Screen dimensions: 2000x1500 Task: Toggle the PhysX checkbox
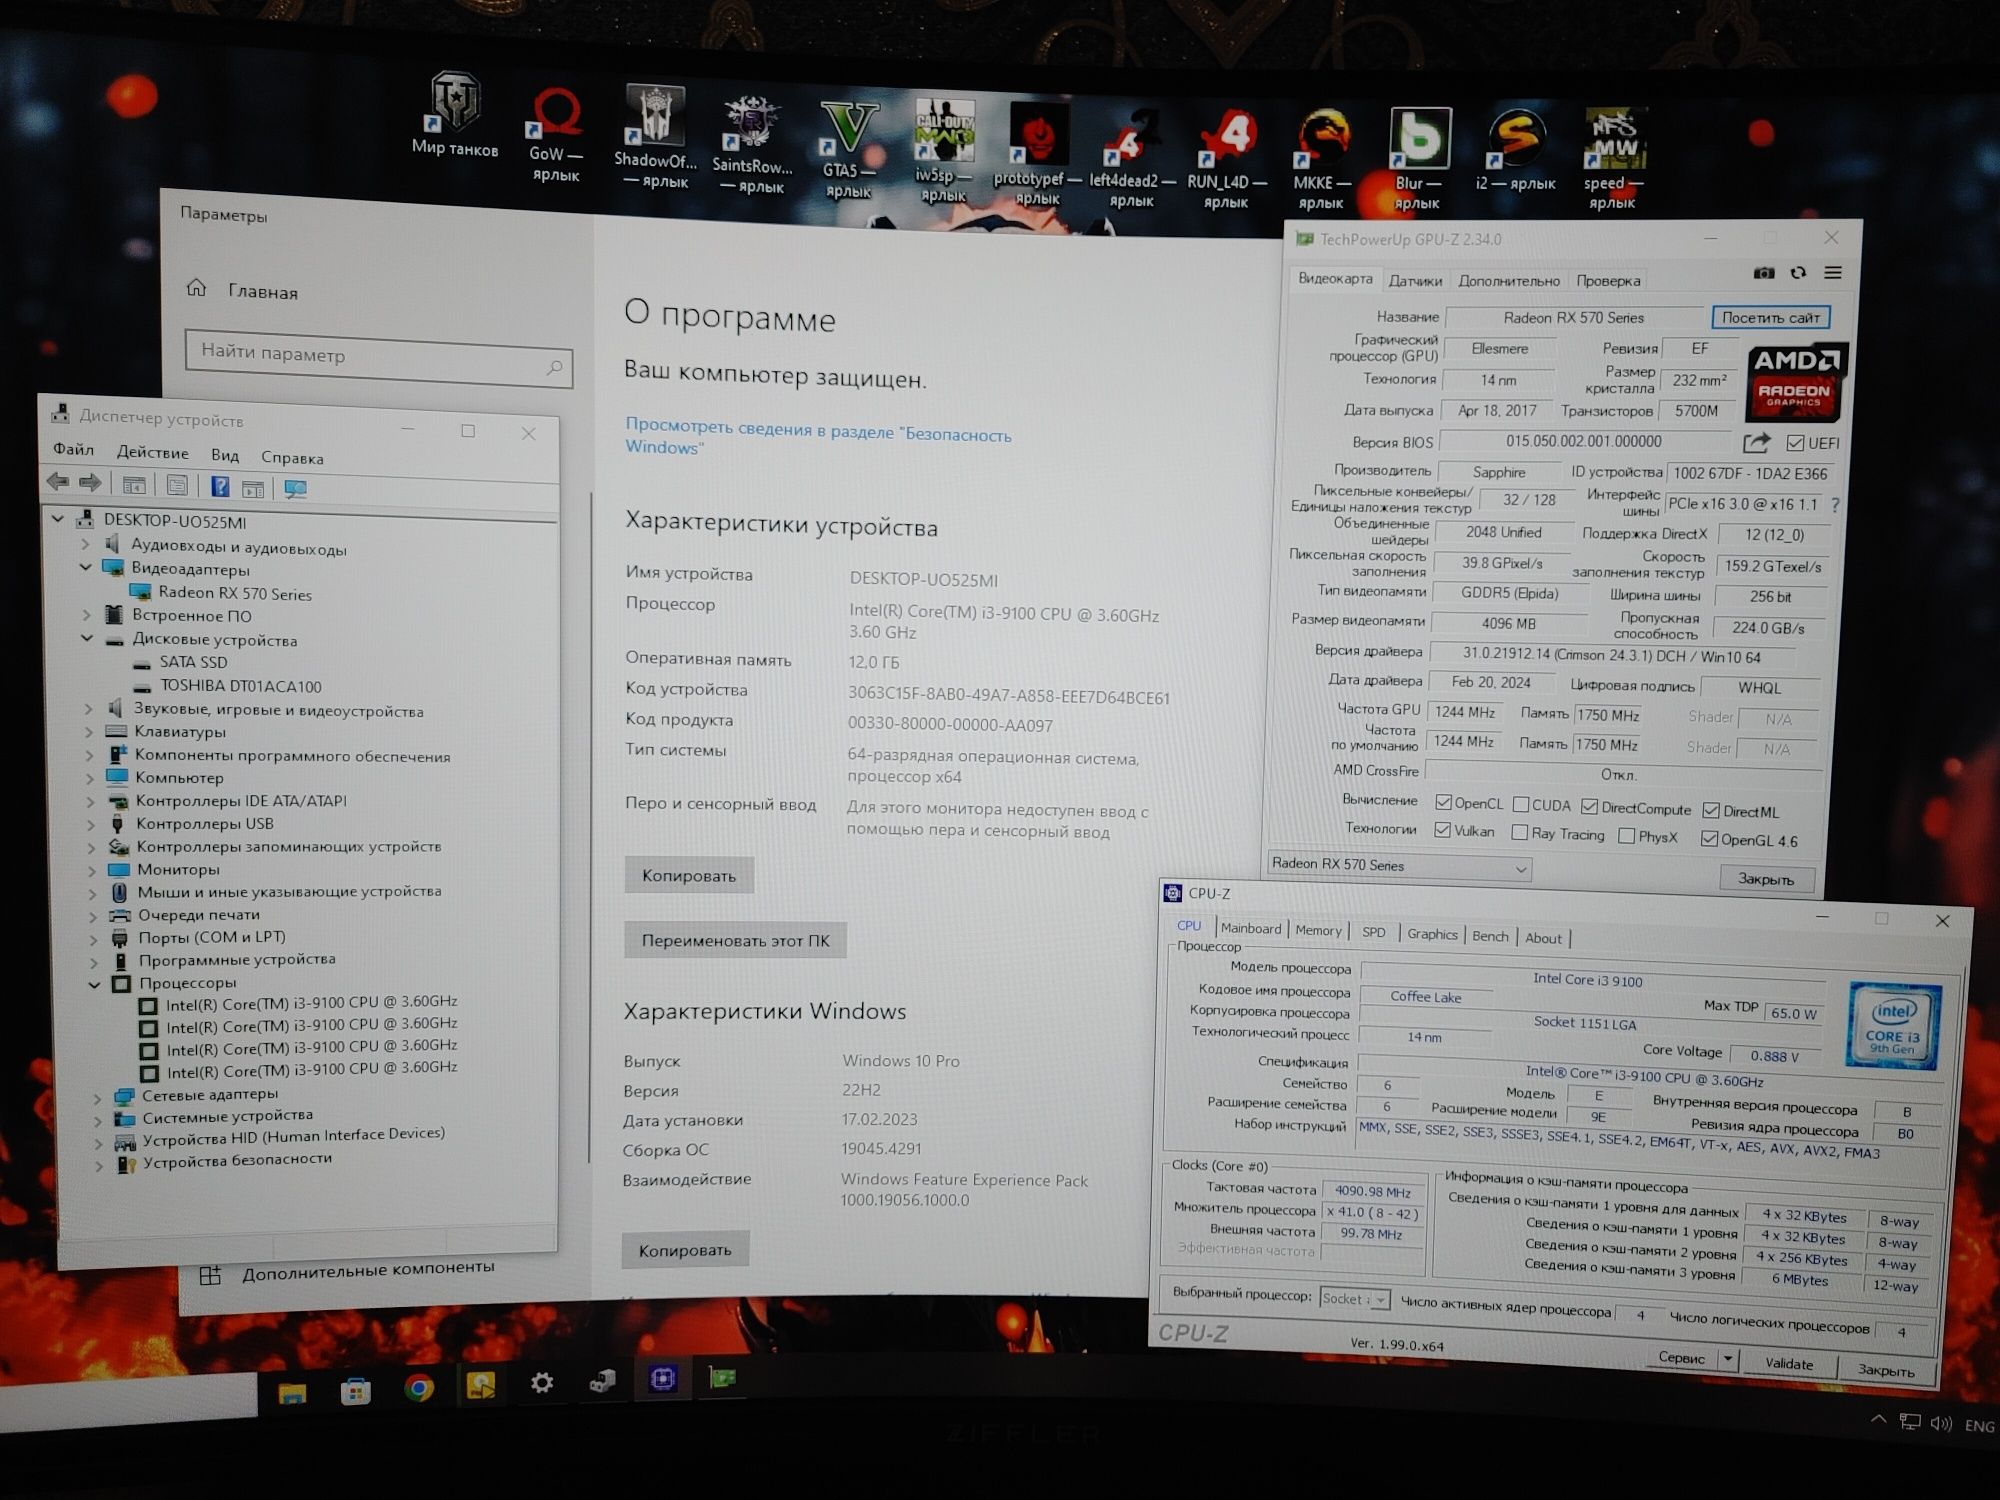1627,835
